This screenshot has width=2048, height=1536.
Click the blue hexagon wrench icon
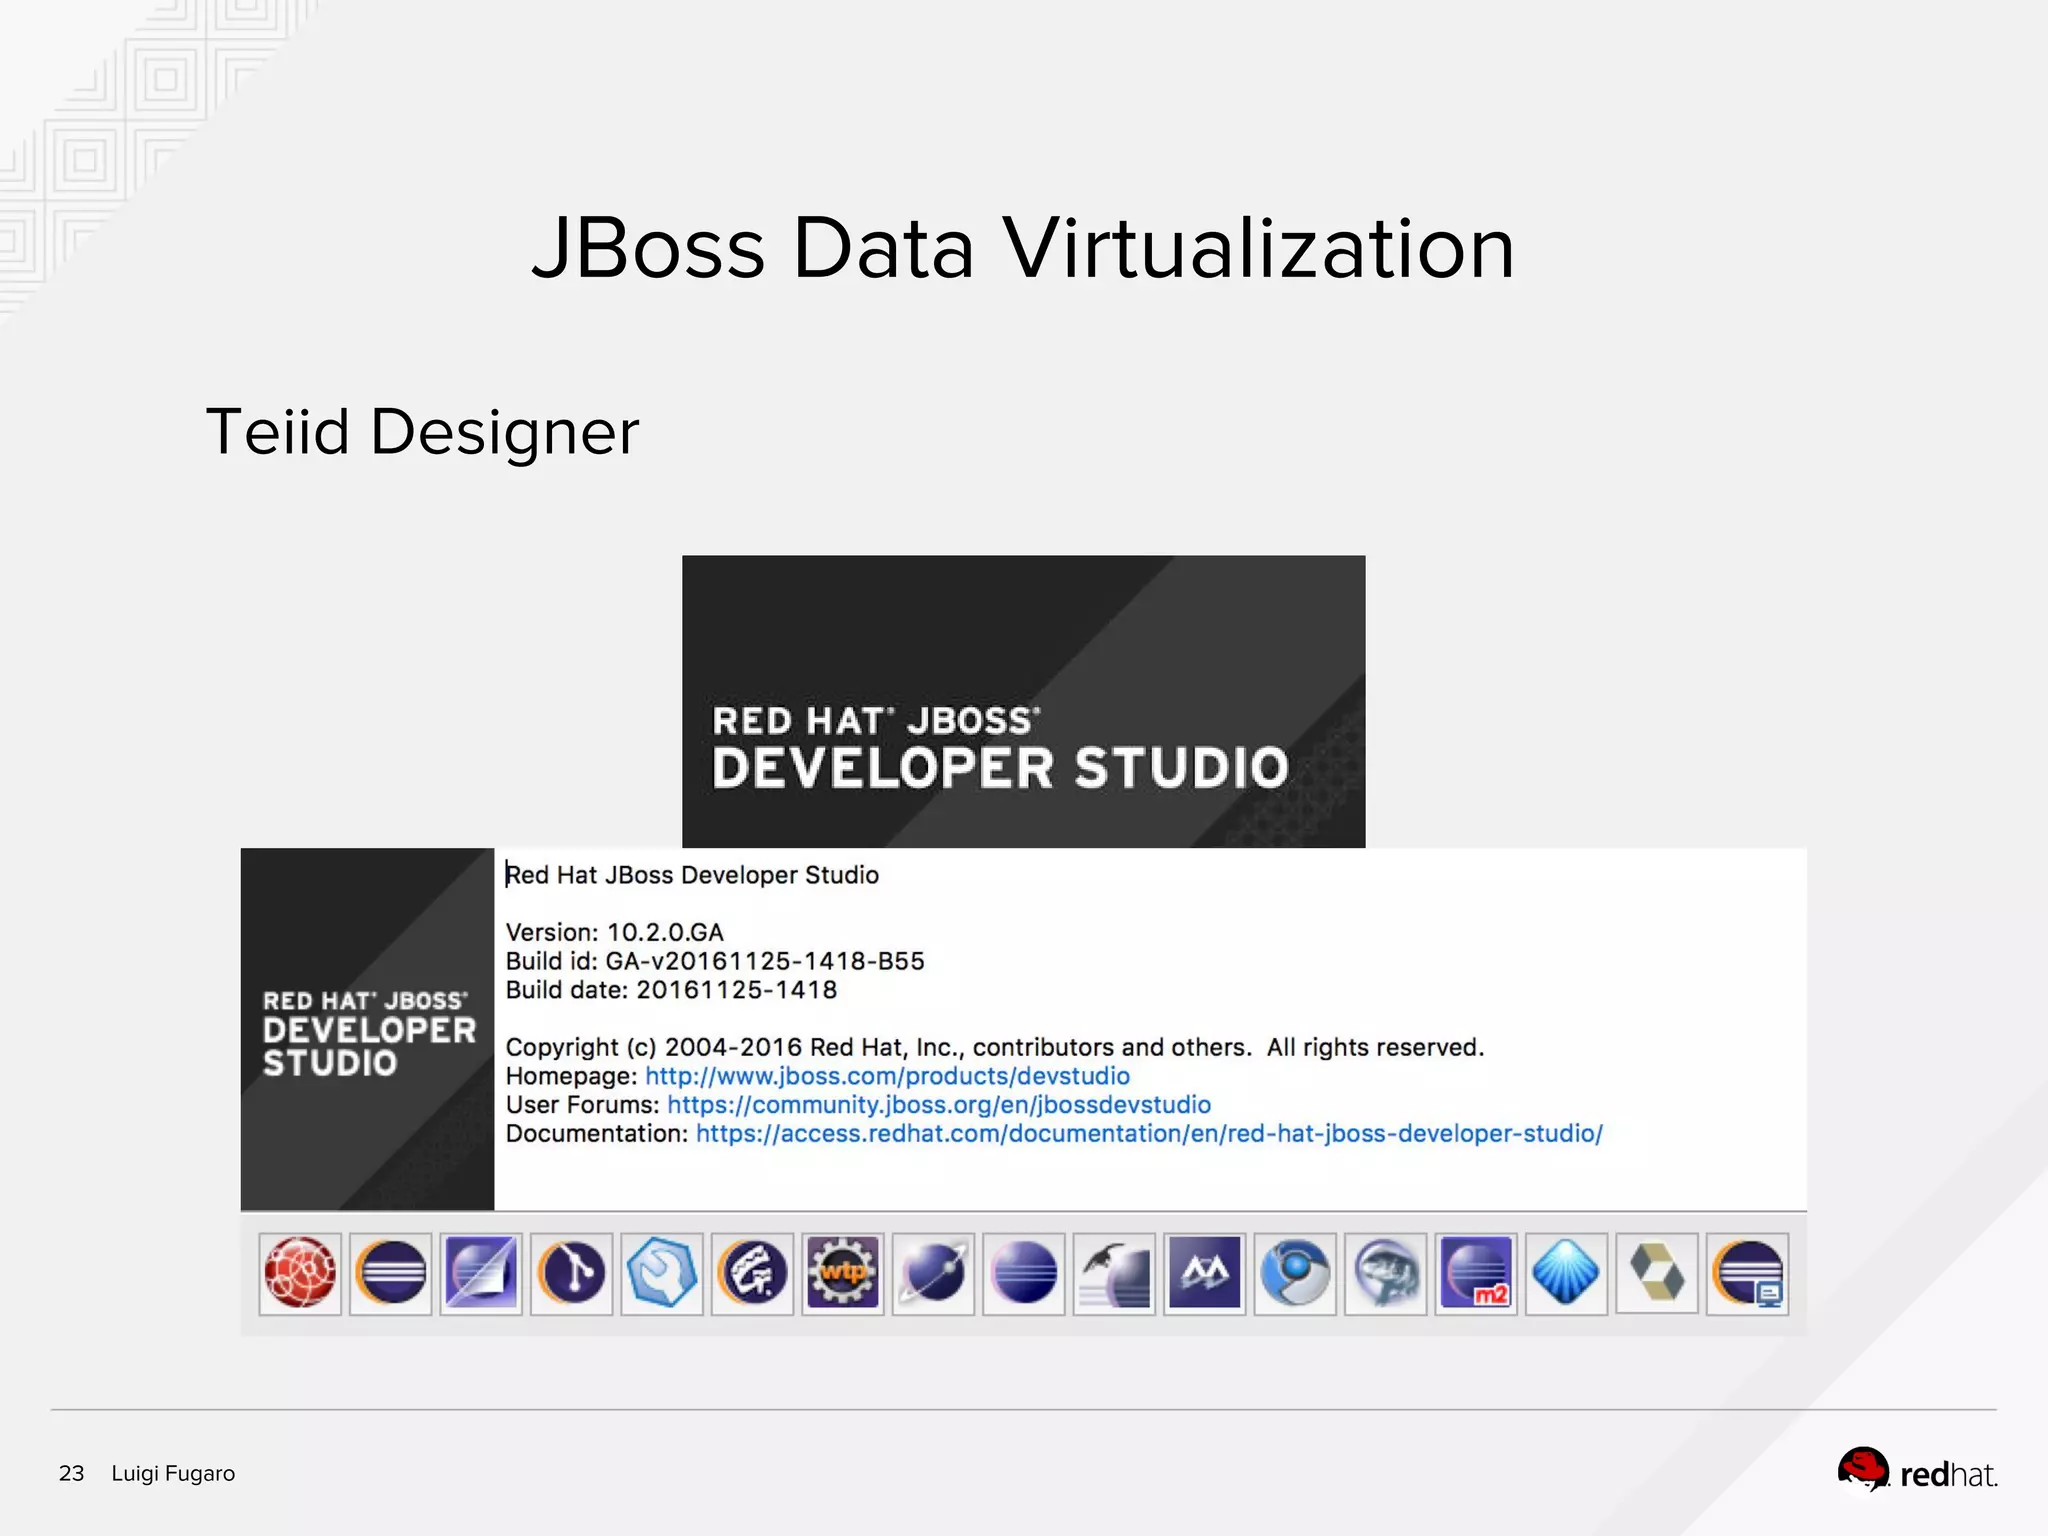[662, 1273]
